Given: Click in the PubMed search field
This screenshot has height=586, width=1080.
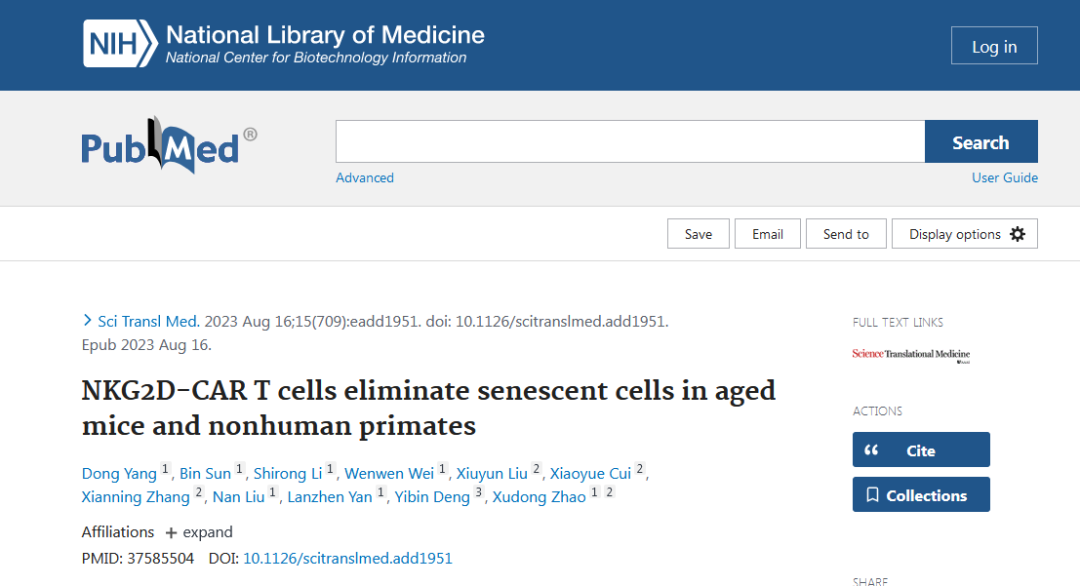Looking at the screenshot, I should click(630, 142).
